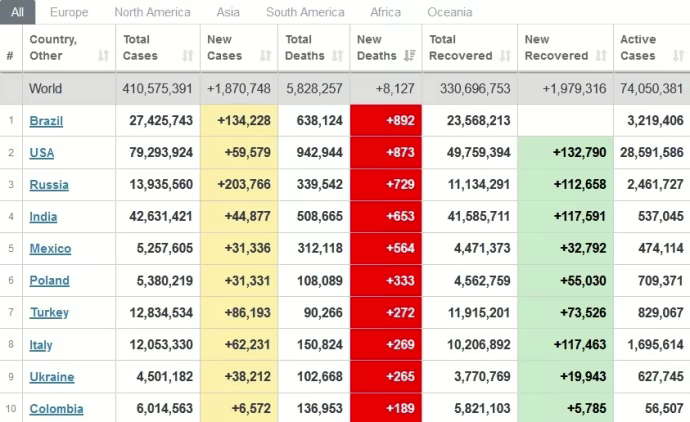Image resolution: width=690 pixels, height=422 pixels.
Task: Open the USA country link
Action: pos(42,153)
